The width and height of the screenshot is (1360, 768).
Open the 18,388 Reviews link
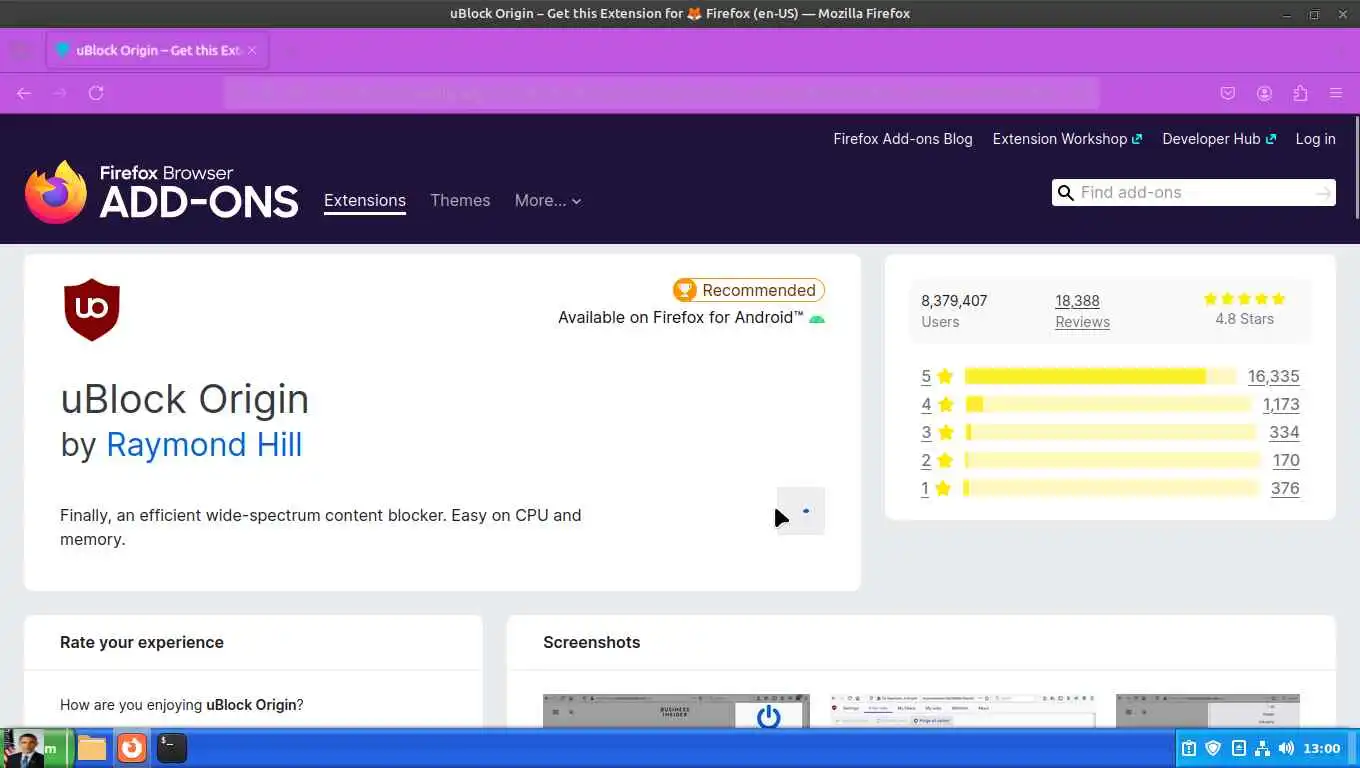1082,311
